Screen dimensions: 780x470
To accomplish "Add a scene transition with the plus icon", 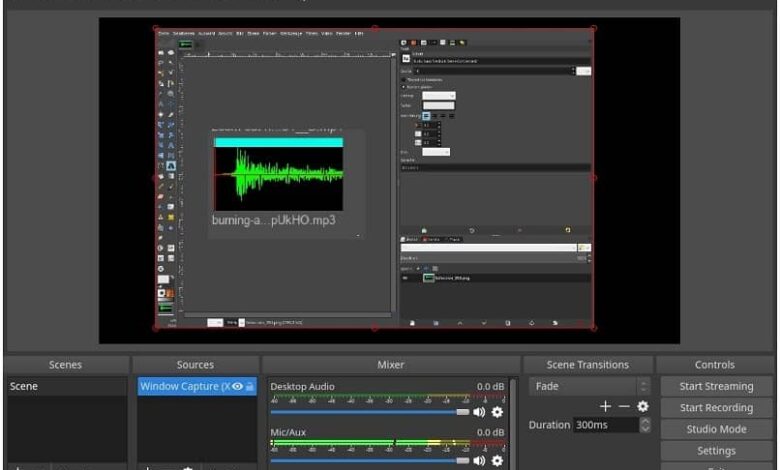I will tap(605, 406).
